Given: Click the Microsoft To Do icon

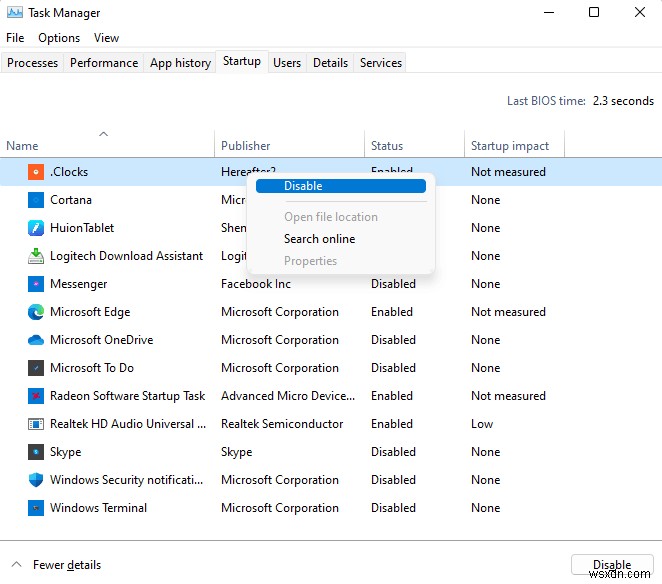Looking at the screenshot, I should click(36, 368).
